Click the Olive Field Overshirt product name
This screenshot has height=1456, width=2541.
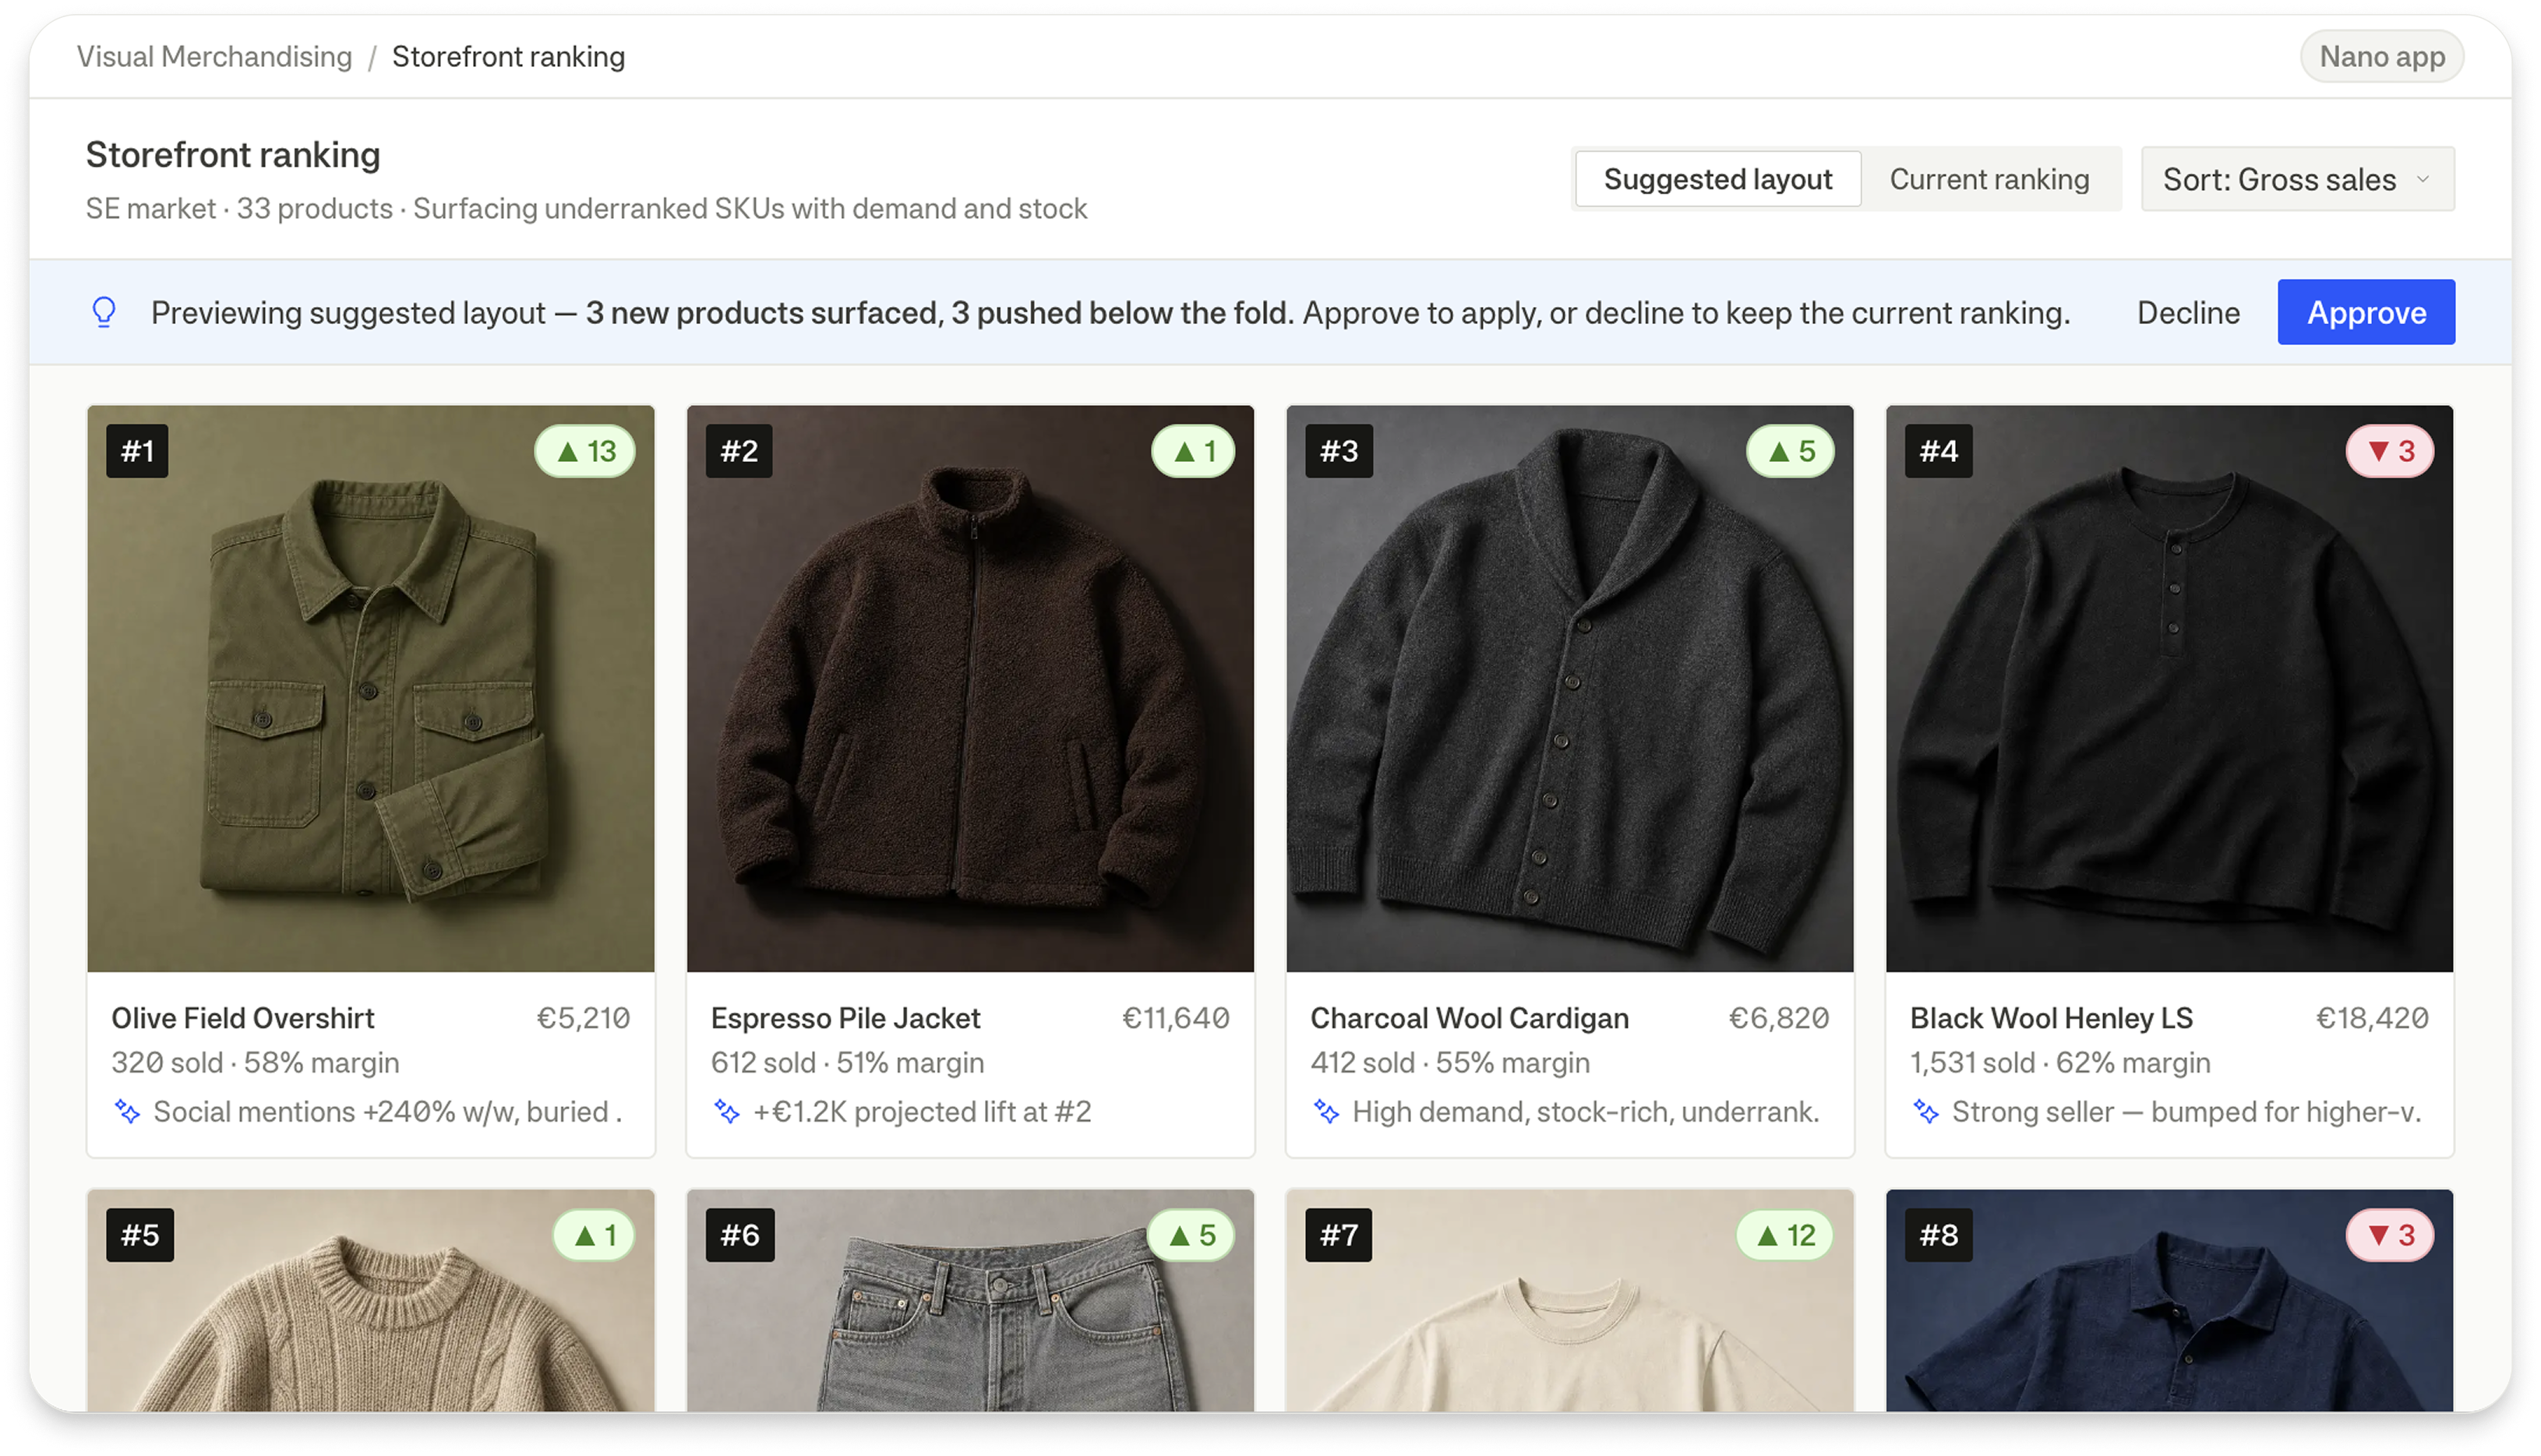[243, 1017]
